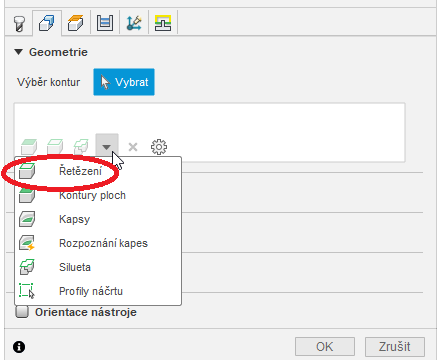Open the selection mode dropdown arrow

click(x=107, y=147)
